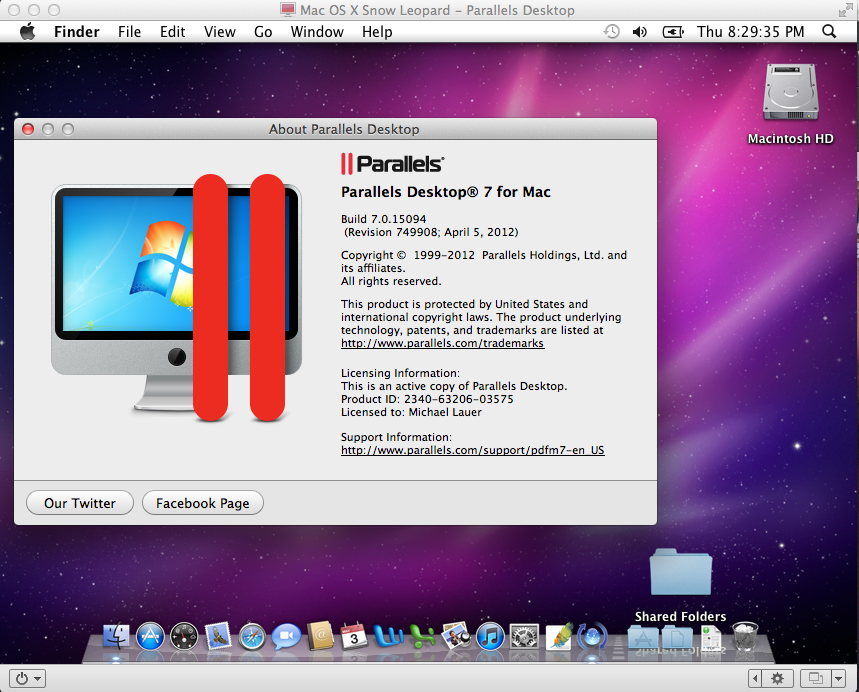This screenshot has width=859, height=692.
Task: Click the Parallels logo in About window
Action: (x=392, y=164)
